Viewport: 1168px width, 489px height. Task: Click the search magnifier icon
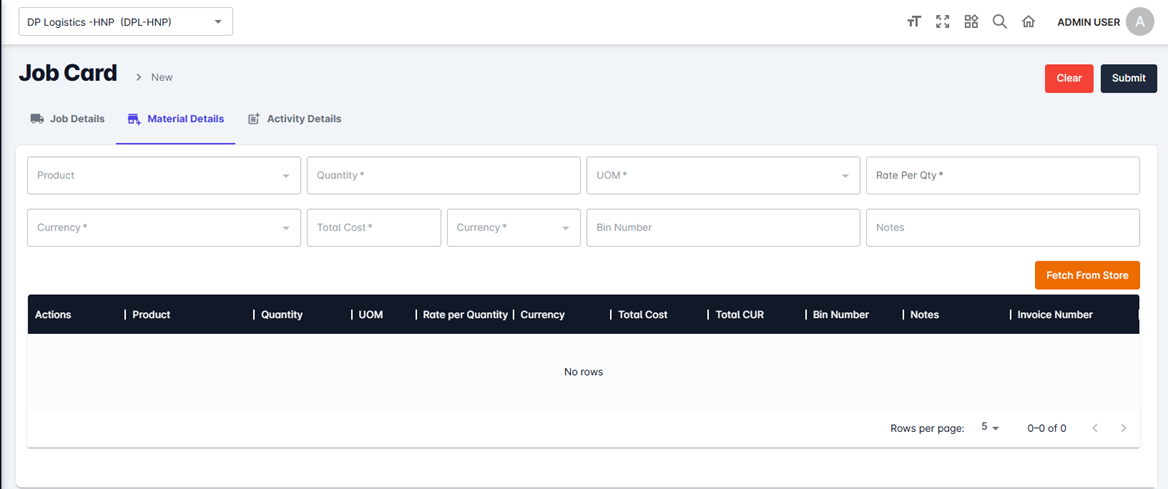999,22
